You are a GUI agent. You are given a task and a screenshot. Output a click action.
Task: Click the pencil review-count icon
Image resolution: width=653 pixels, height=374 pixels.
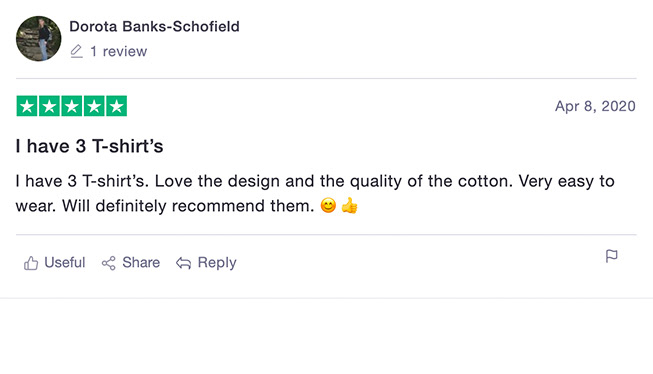[76, 51]
